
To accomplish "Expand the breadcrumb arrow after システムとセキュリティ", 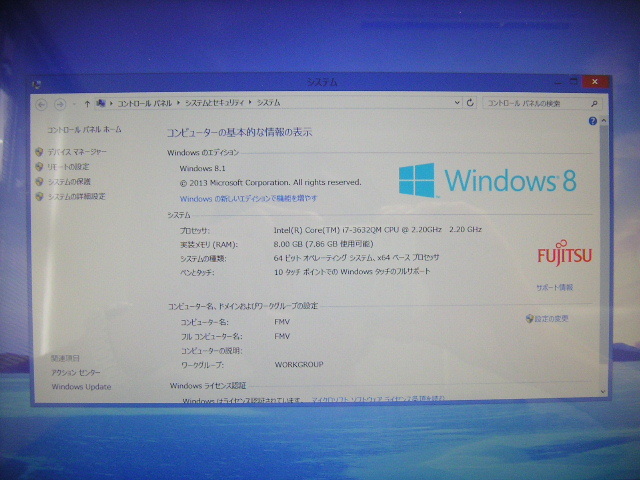I will tap(250, 102).
